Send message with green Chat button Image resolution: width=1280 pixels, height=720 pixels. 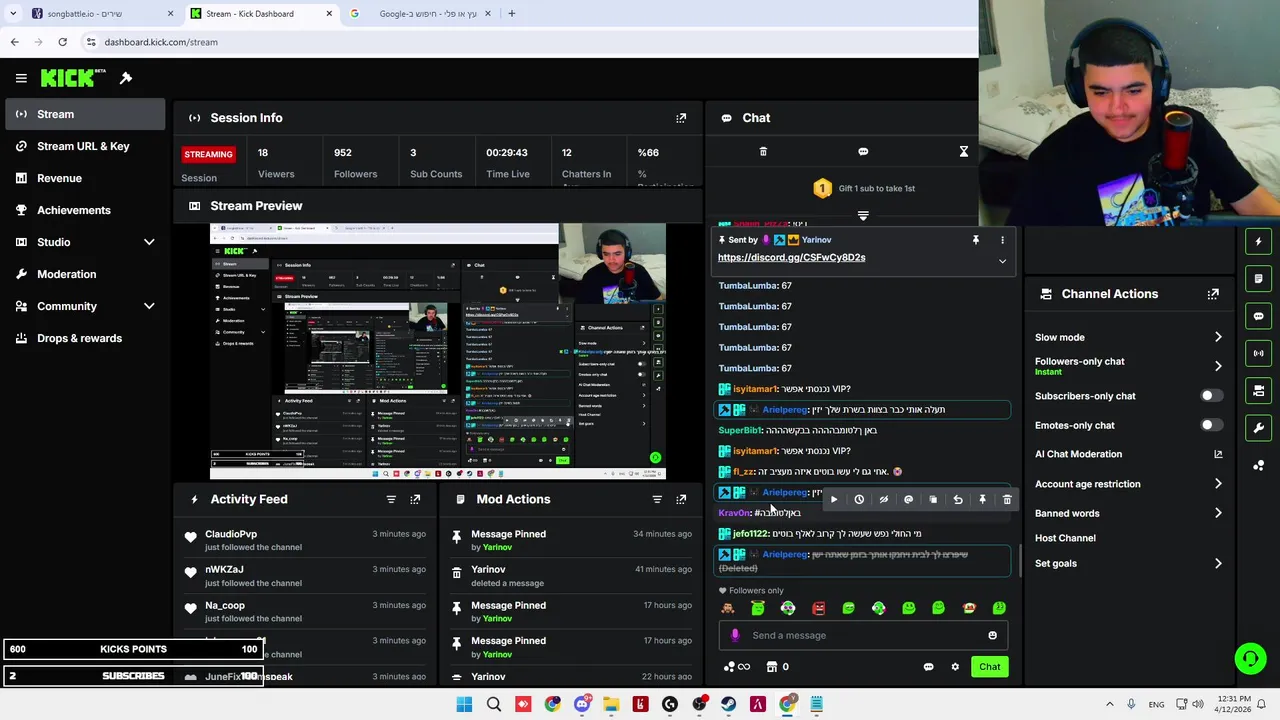tap(989, 667)
